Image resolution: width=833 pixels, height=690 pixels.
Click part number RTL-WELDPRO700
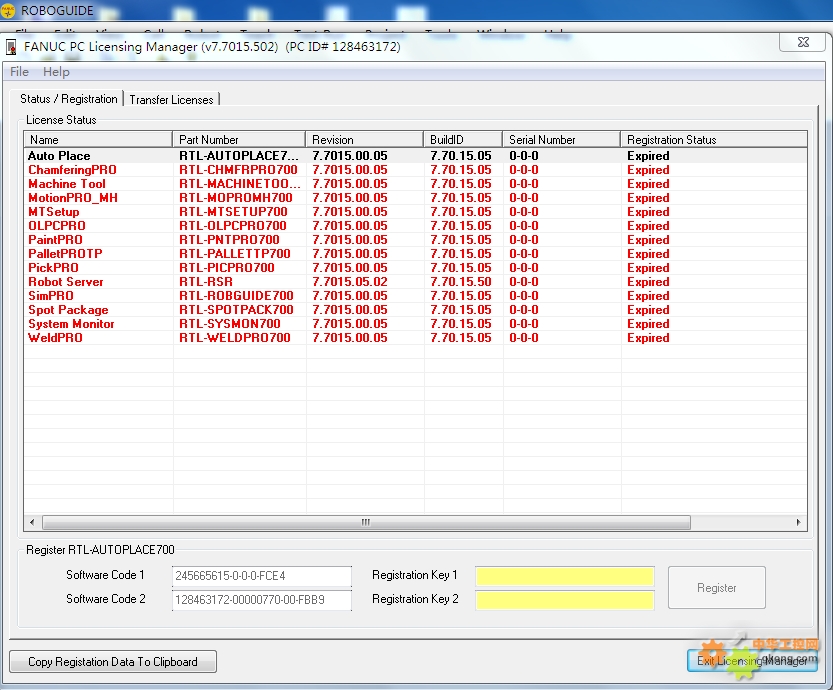[x=234, y=338]
